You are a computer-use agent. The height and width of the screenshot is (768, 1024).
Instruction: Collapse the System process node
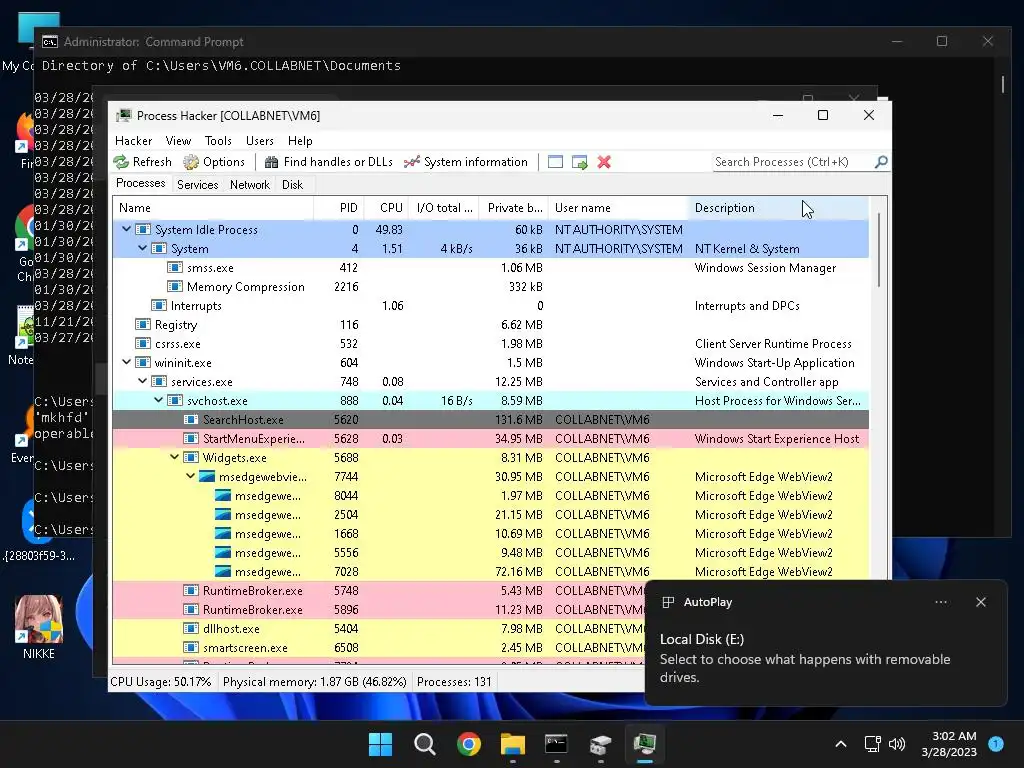tap(142, 248)
